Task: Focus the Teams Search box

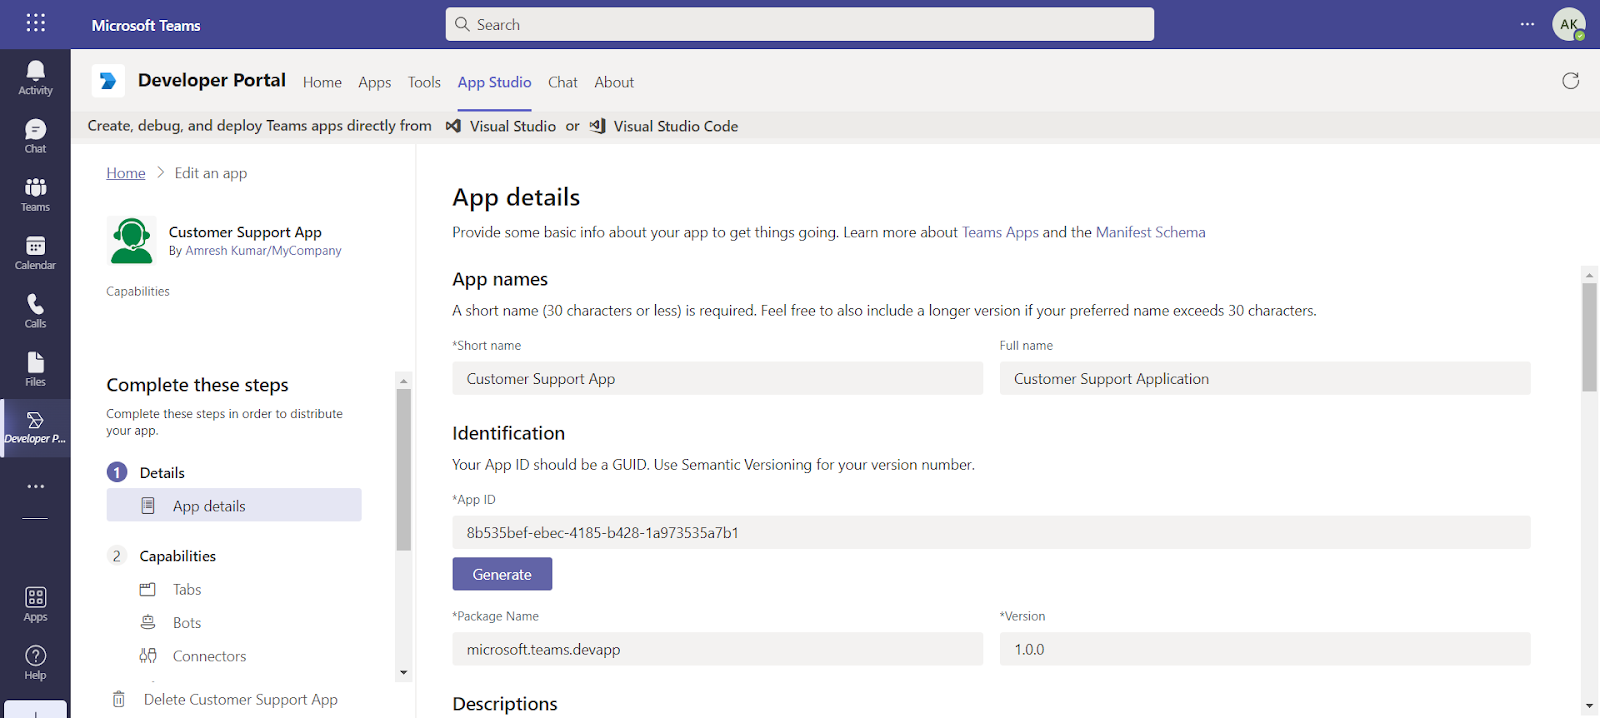Action: coord(800,24)
